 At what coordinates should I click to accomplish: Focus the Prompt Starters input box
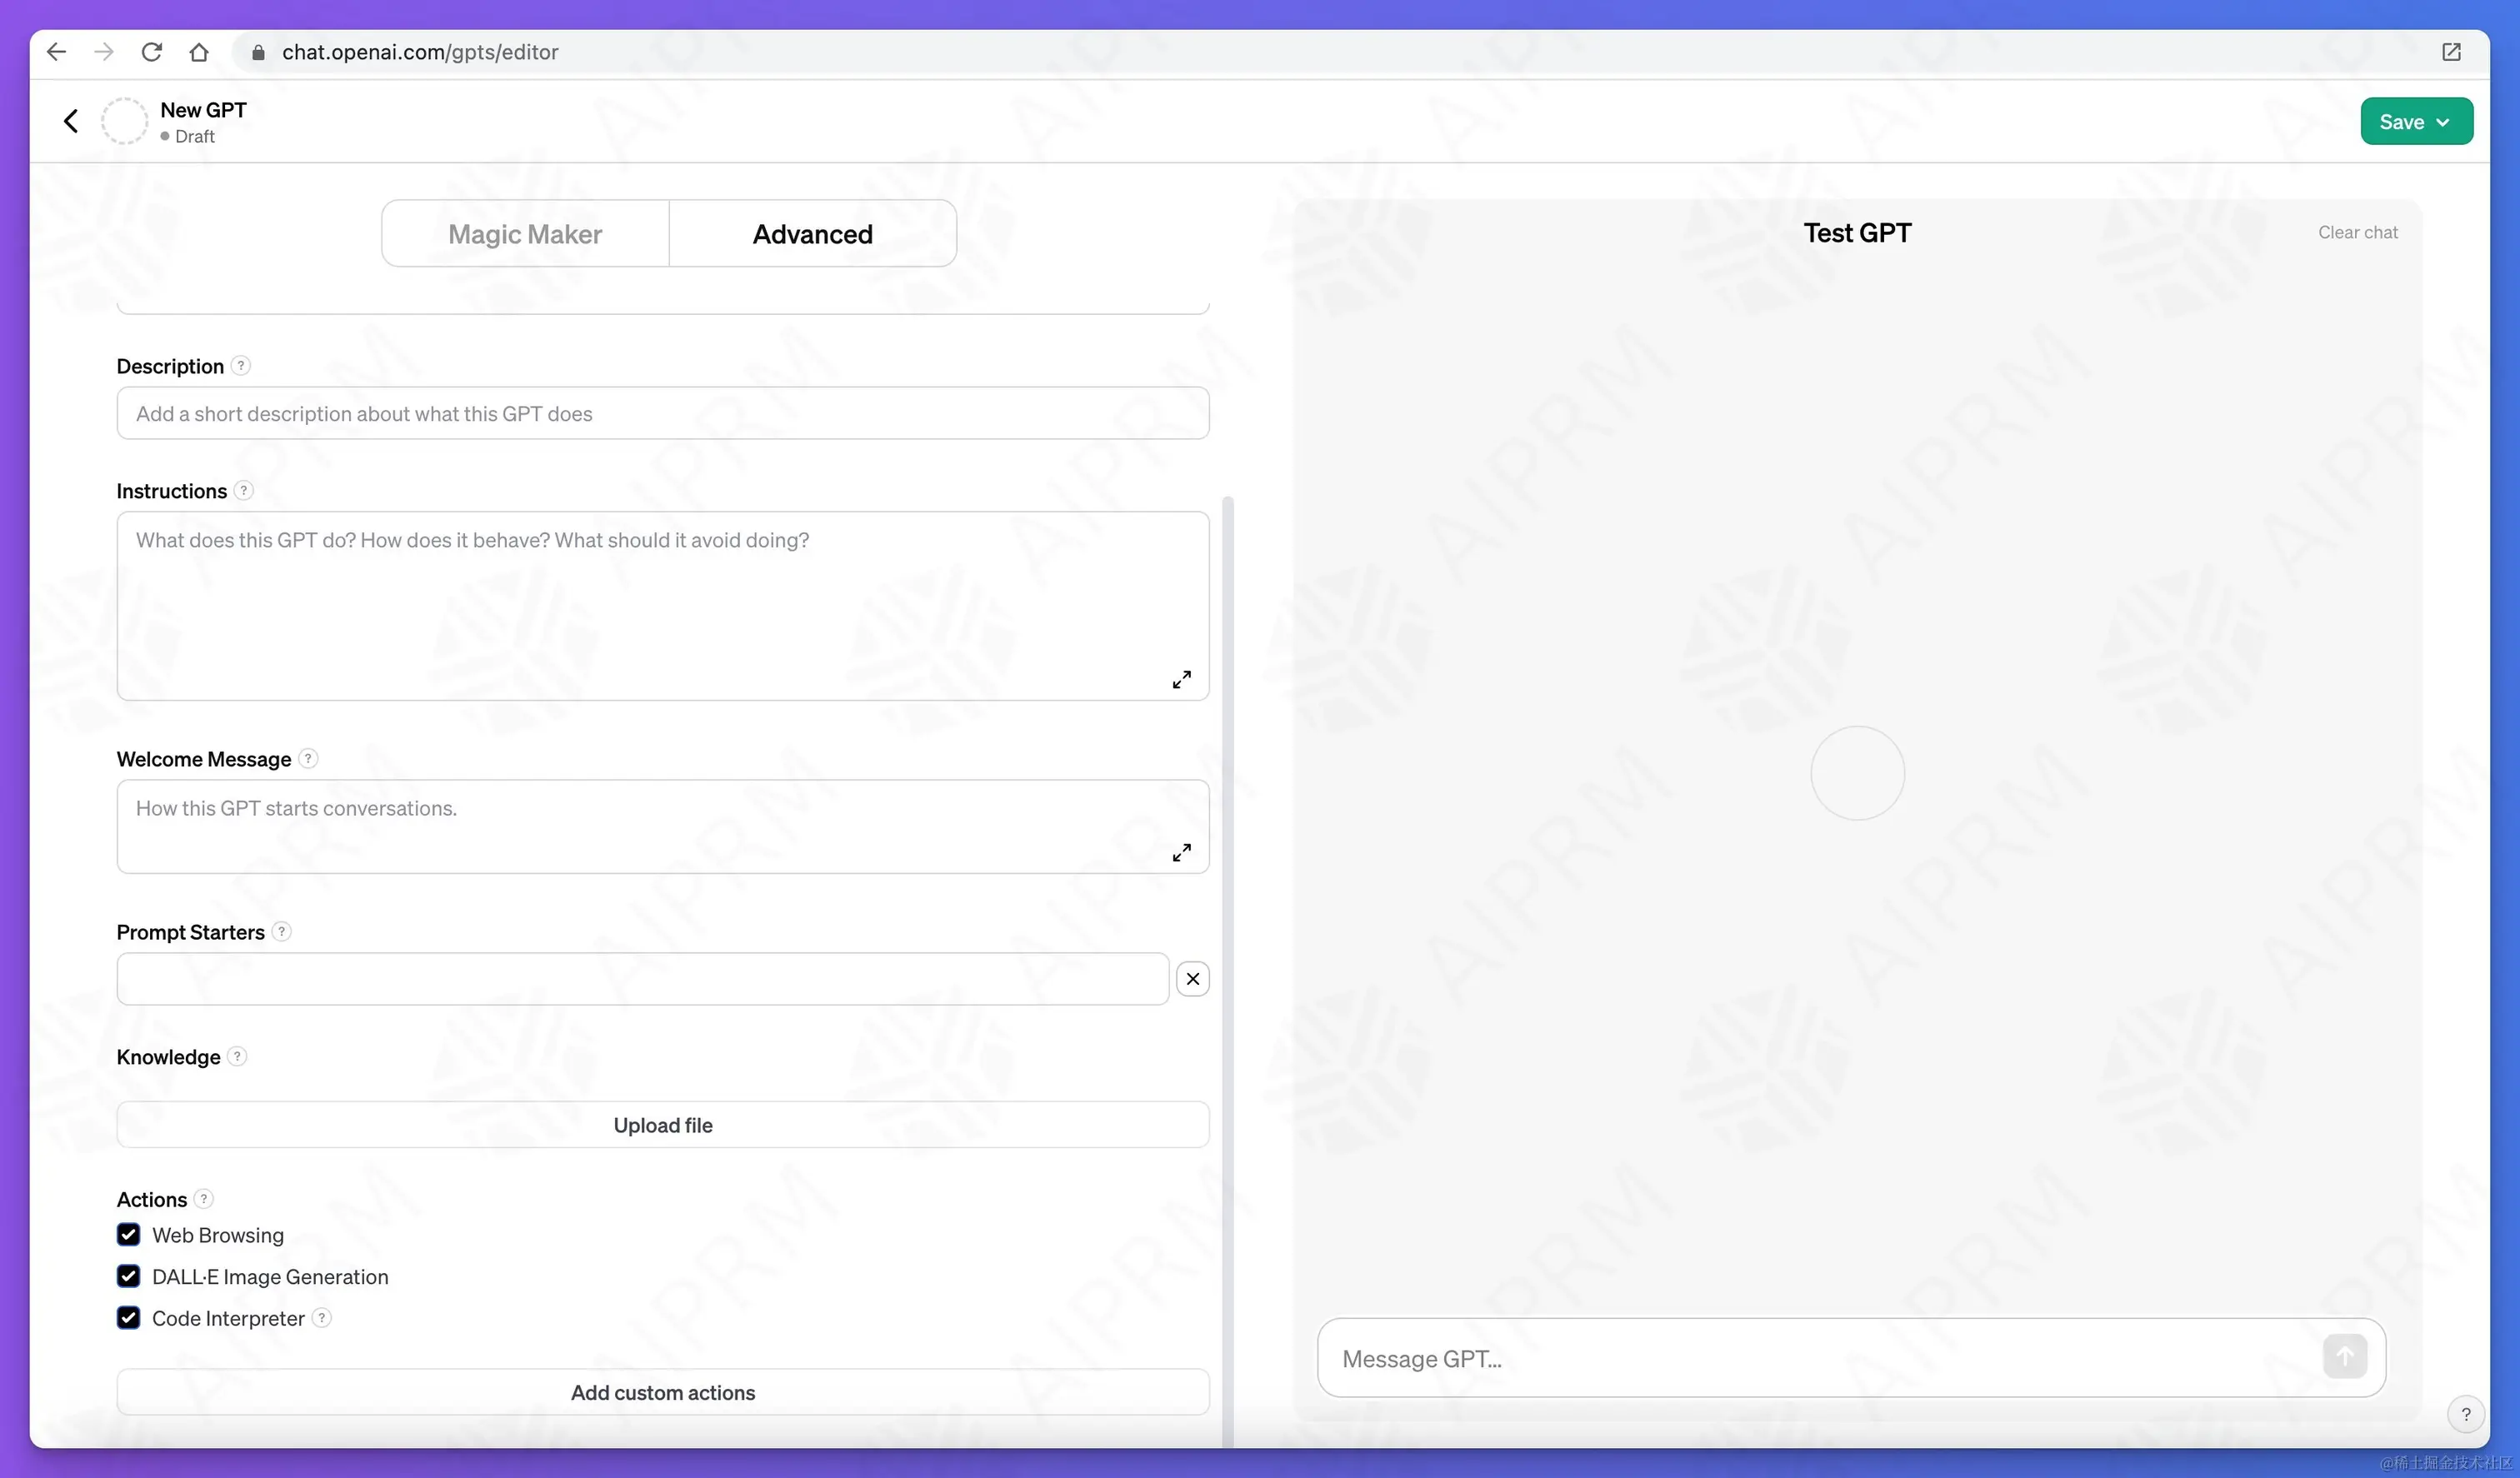(642, 979)
